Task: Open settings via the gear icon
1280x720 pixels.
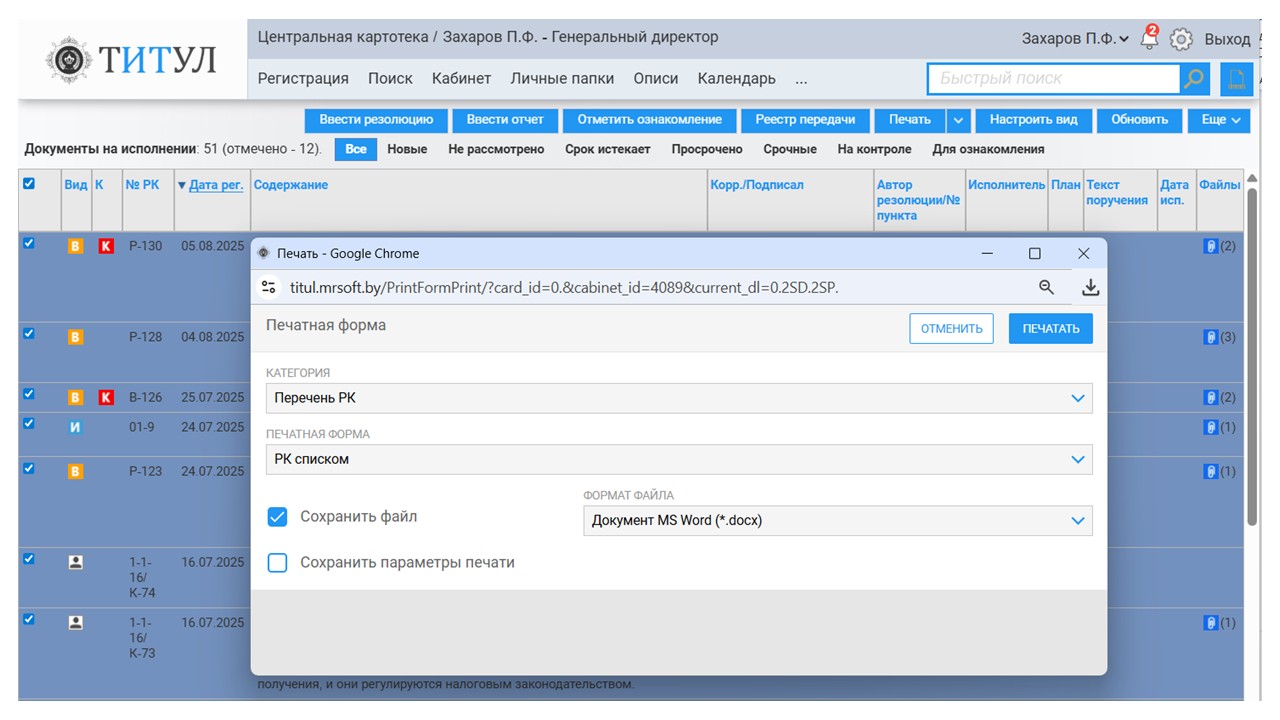Action: (1181, 39)
